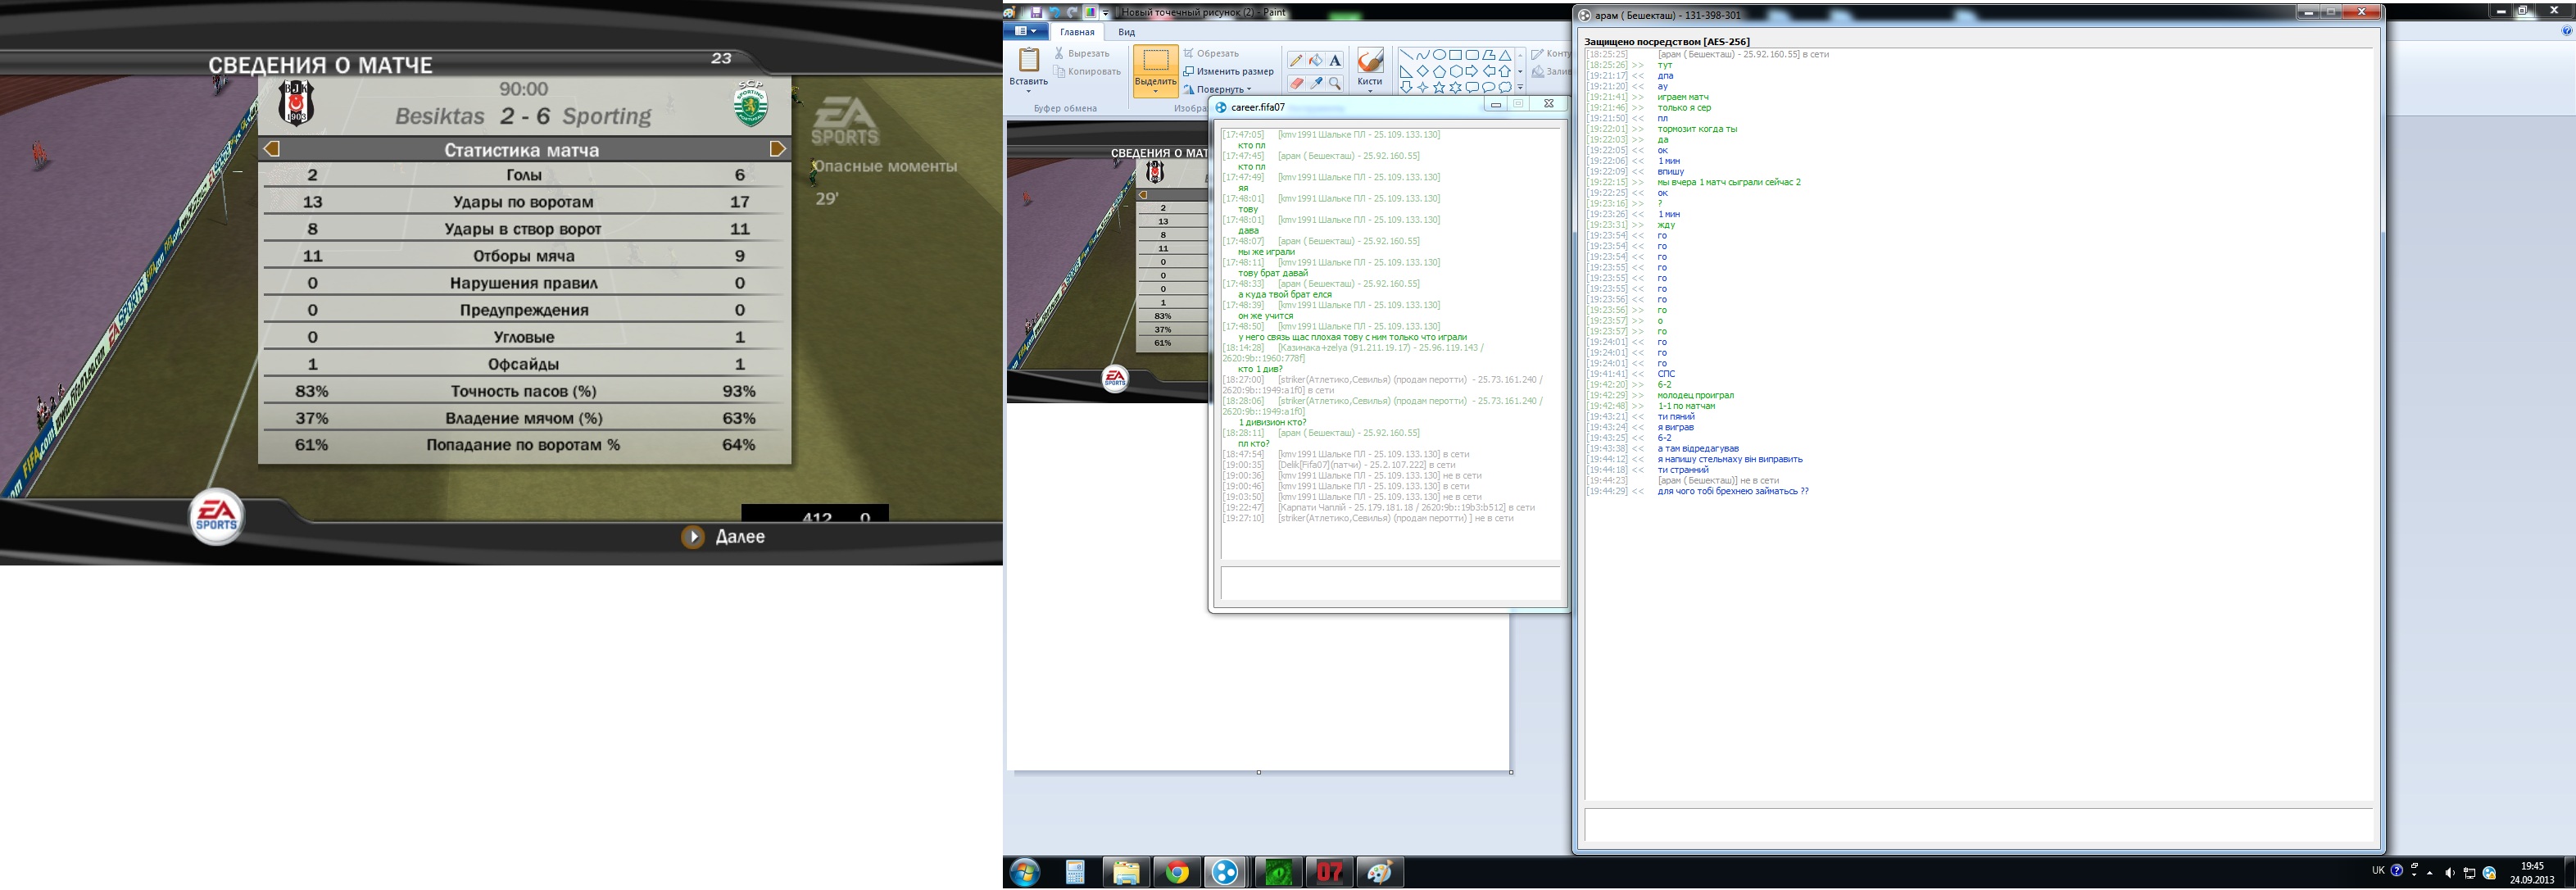This screenshot has height=890, width=2576.
Task: Open the Paint application menu button
Action: pos(1026,30)
